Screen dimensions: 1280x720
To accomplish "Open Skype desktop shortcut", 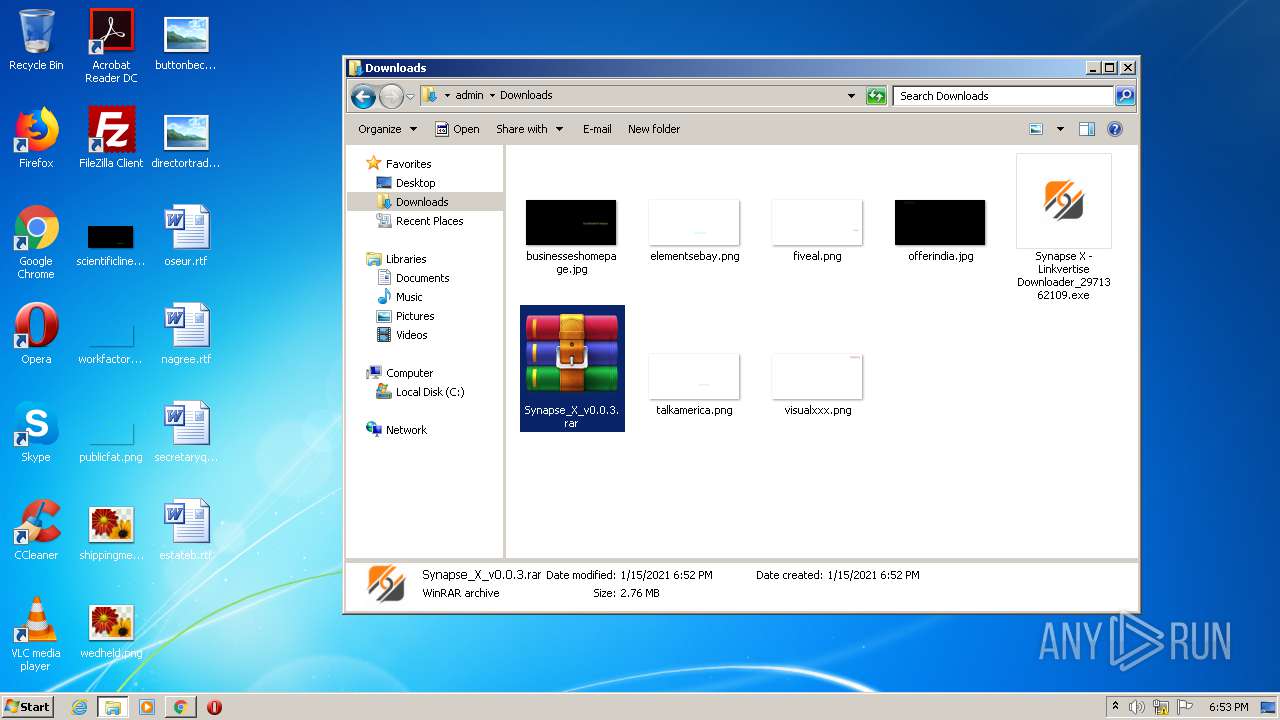I will [36, 433].
